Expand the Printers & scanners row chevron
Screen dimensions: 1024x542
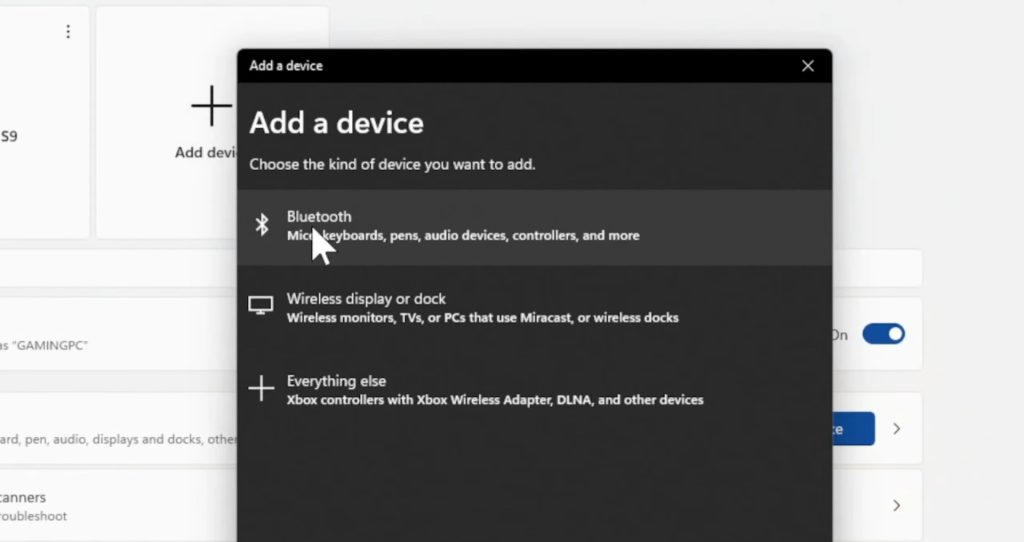click(x=897, y=505)
